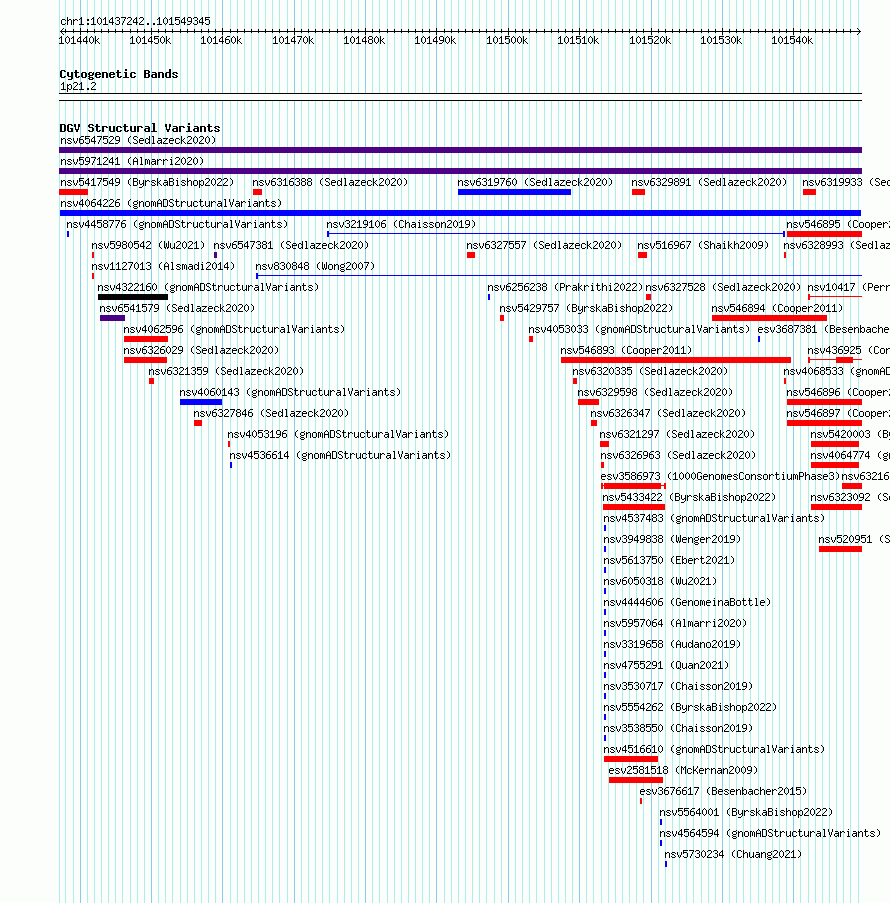Viewport: 890px width, 903px height.
Task: Open nsv4564594 (gnomADStructuralVariants) entry
Action: (x=770, y=833)
